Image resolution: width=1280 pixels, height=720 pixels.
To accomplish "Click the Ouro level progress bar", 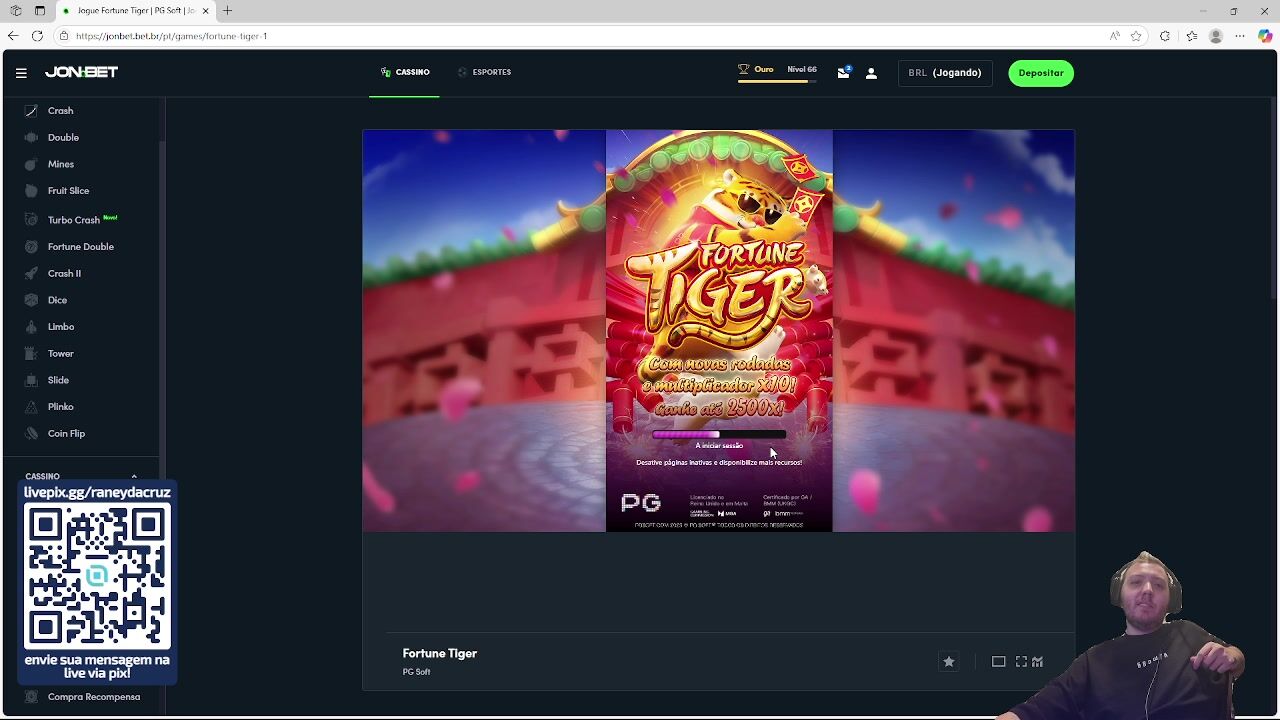I will coord(777,81).
